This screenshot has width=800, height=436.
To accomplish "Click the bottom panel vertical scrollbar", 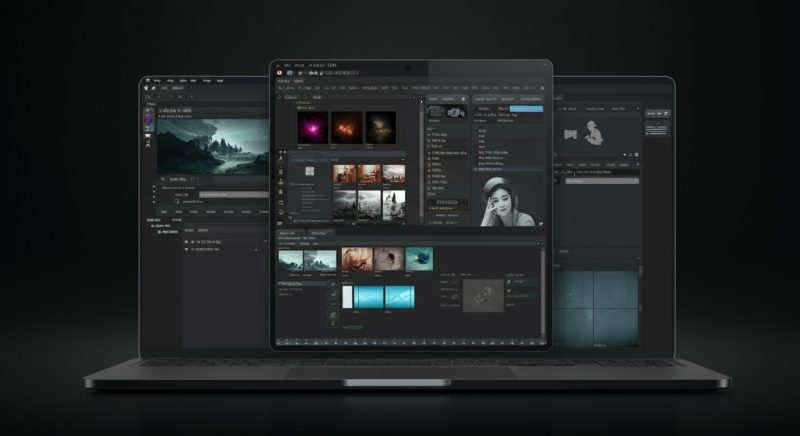I will coord(542,291).
